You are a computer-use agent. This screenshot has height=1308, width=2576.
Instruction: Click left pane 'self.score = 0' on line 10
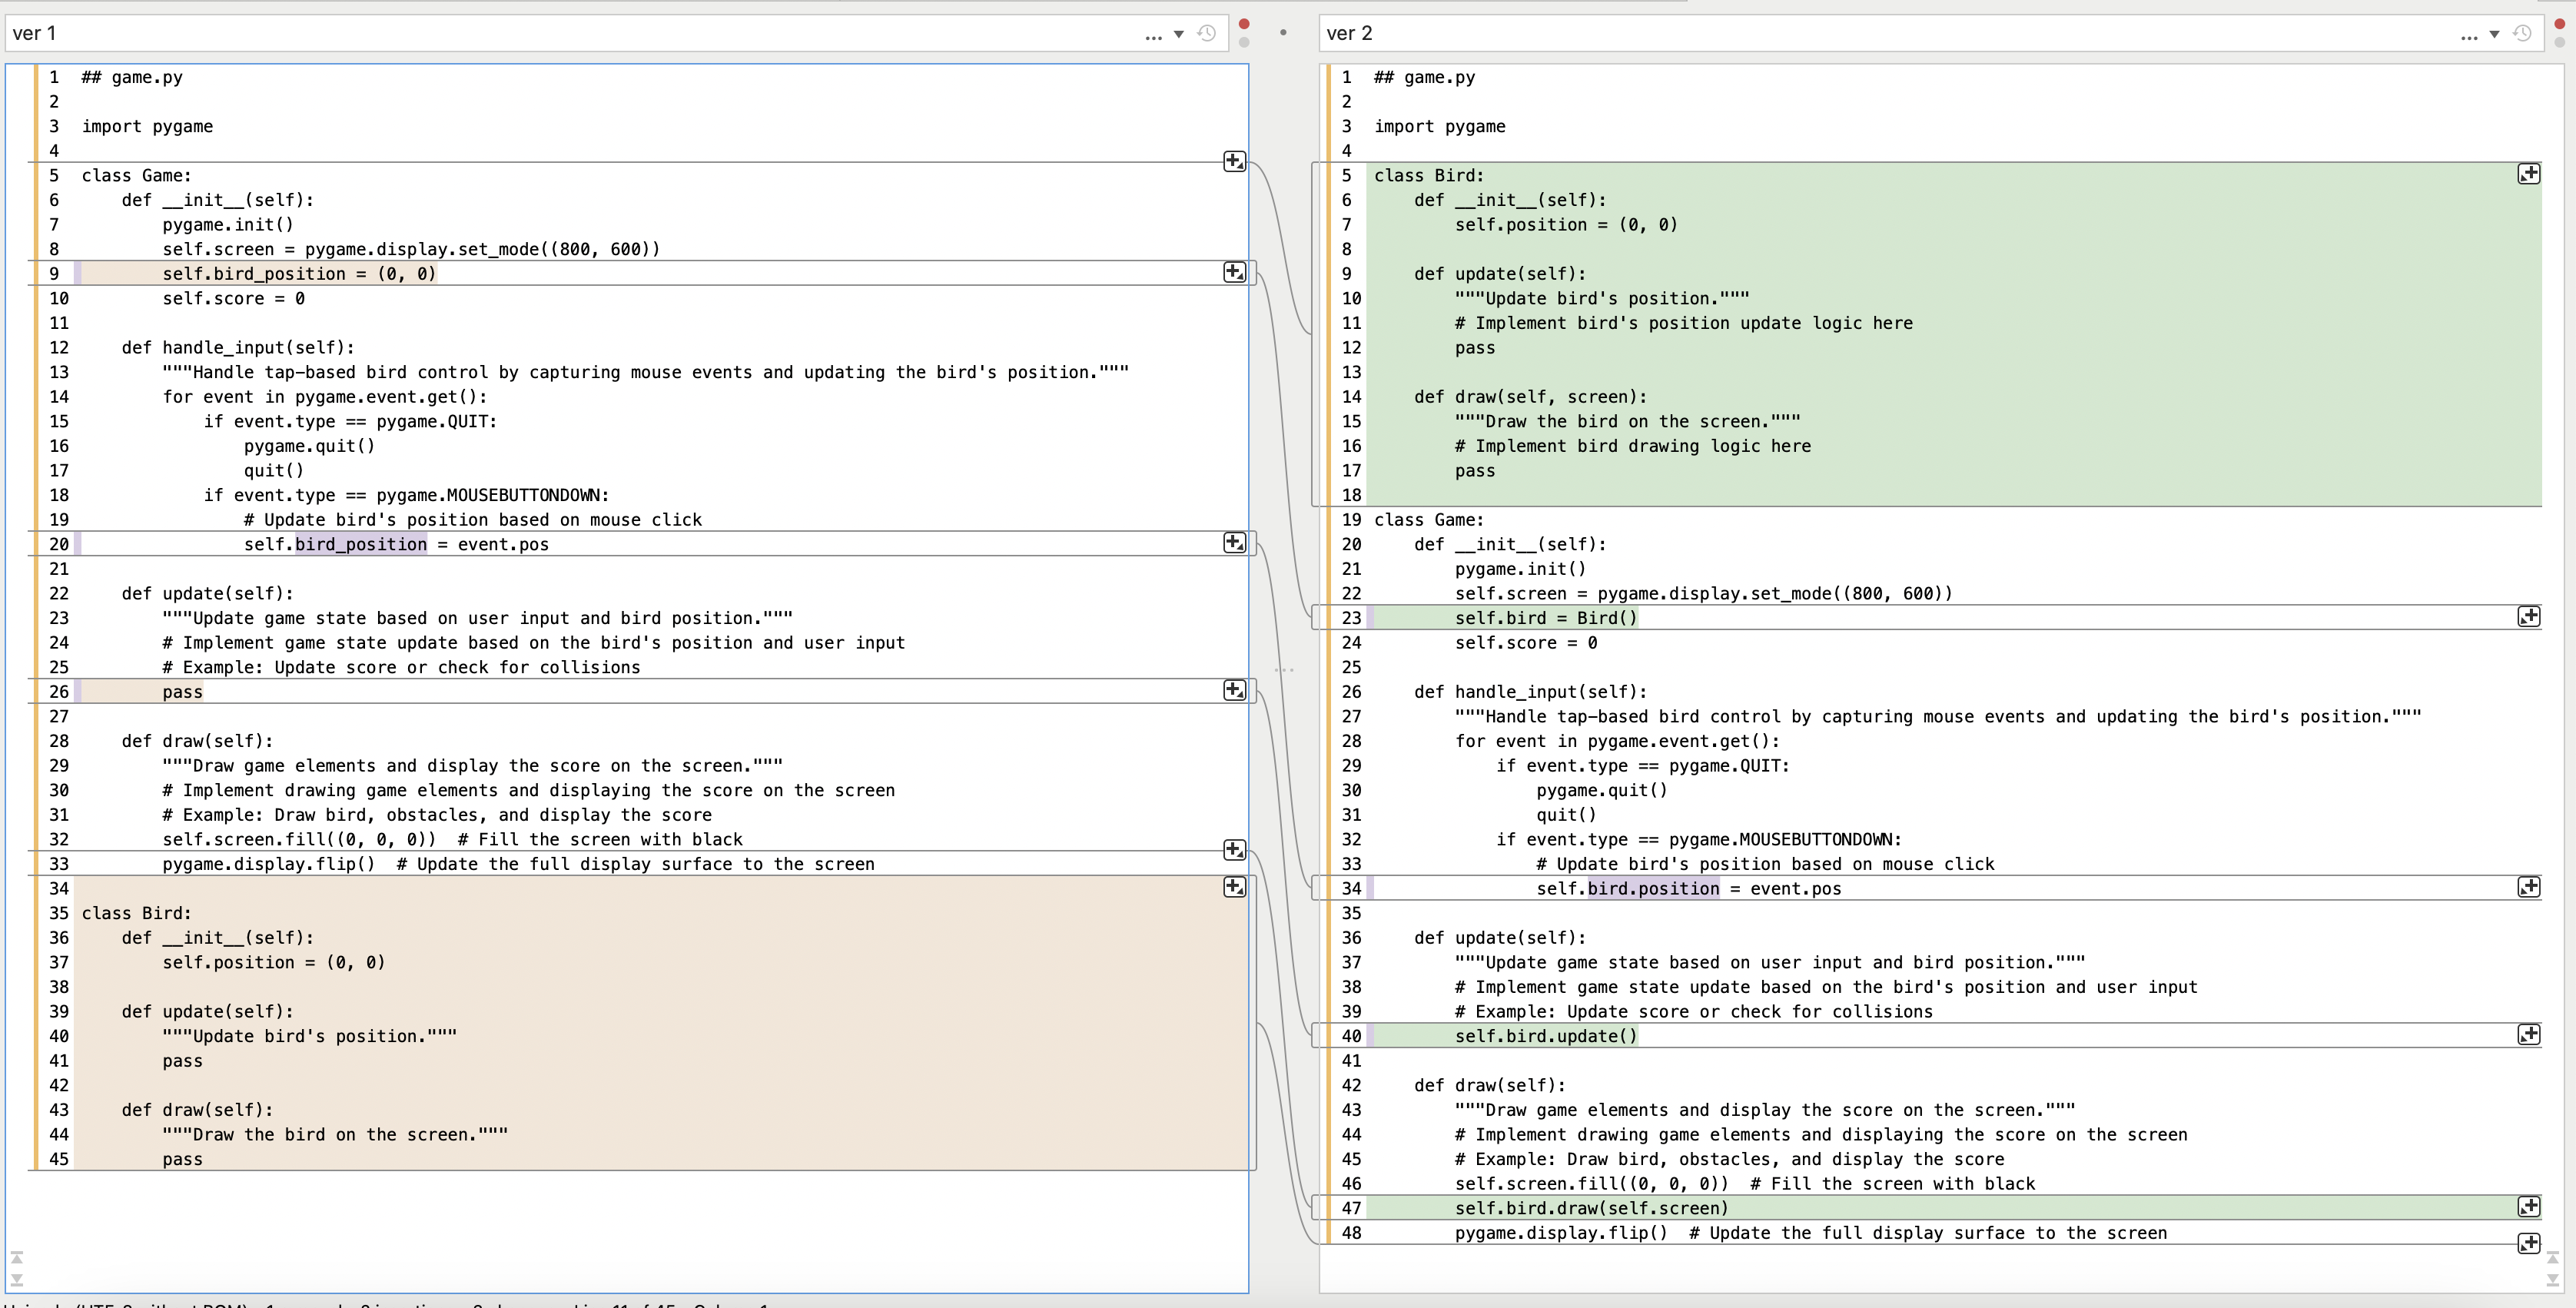point(234,298)
